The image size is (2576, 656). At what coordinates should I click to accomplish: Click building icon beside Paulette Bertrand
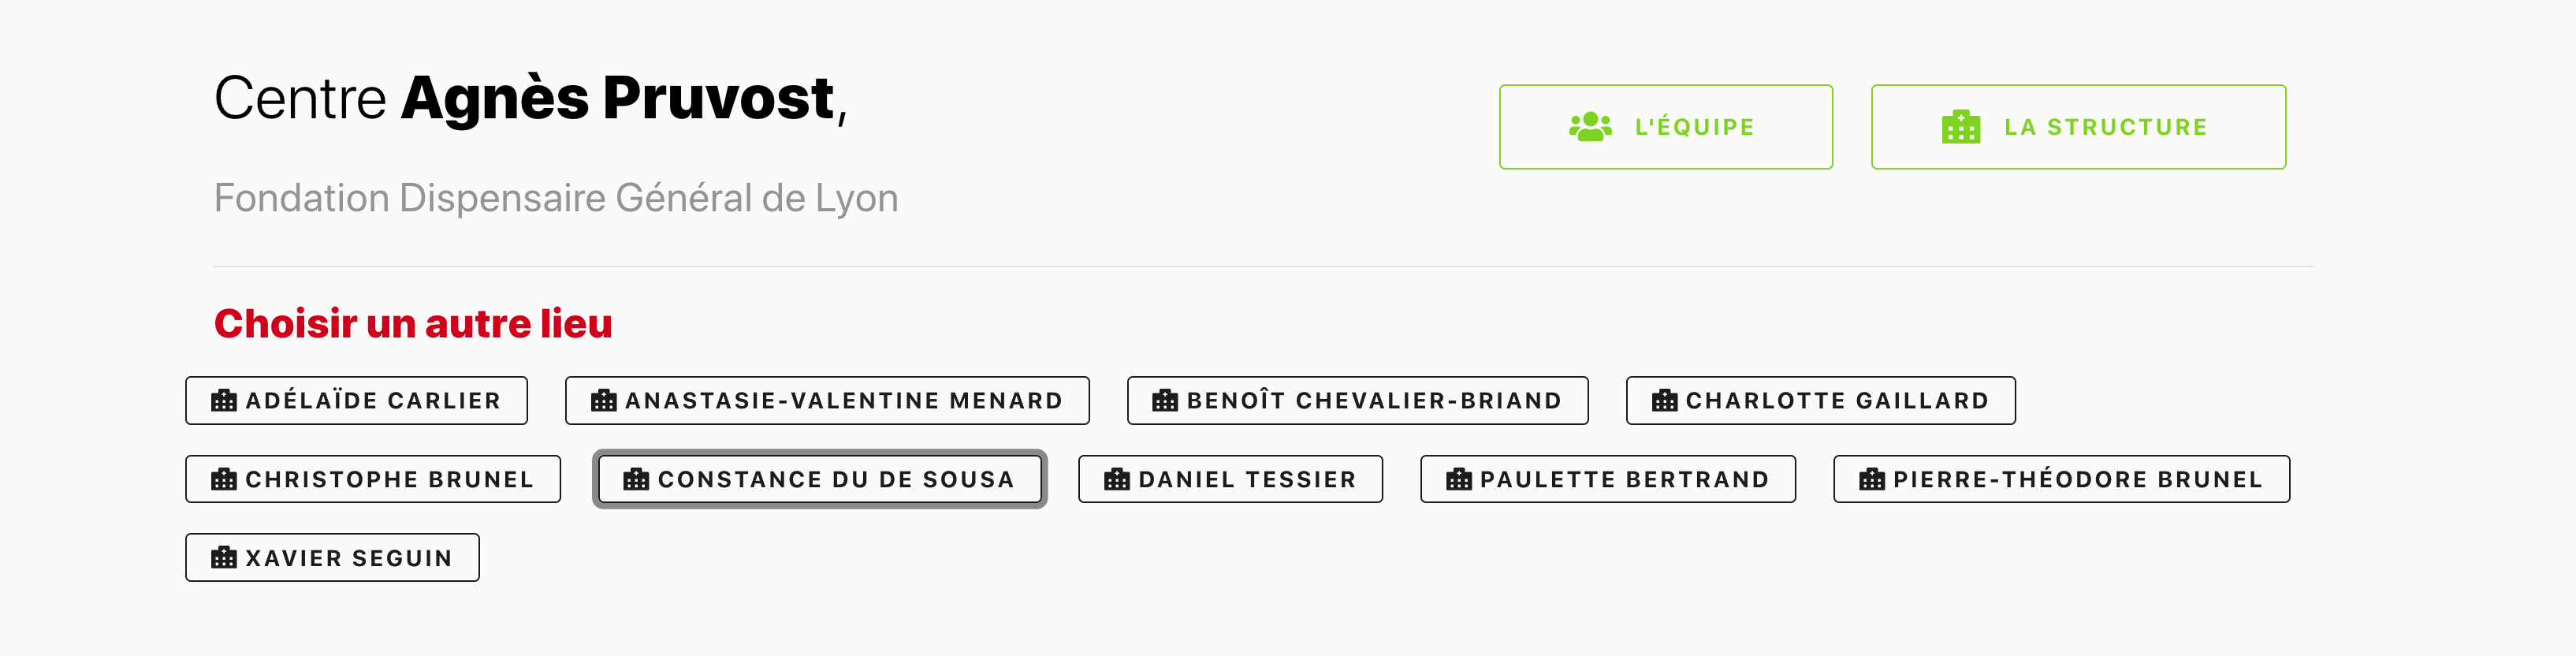coord(1459,480)
